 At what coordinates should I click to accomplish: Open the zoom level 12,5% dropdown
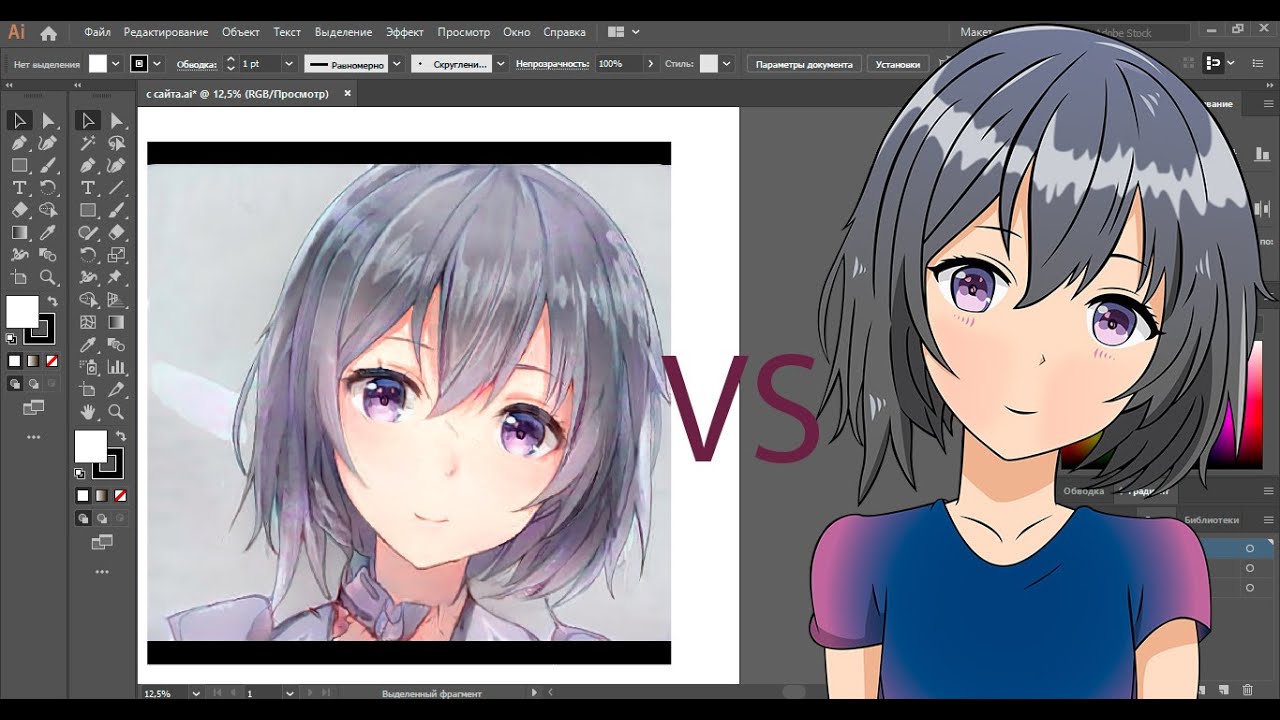pyautogui.click(x=195, y=693)
